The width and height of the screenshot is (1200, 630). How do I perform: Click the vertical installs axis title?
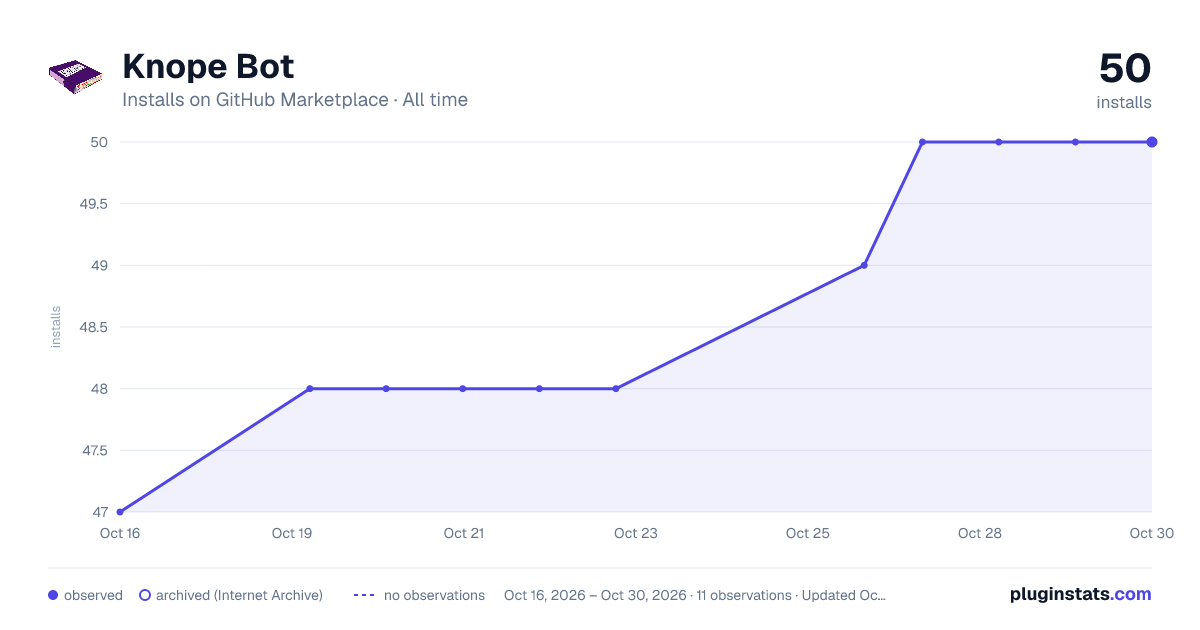pos(56,327)
